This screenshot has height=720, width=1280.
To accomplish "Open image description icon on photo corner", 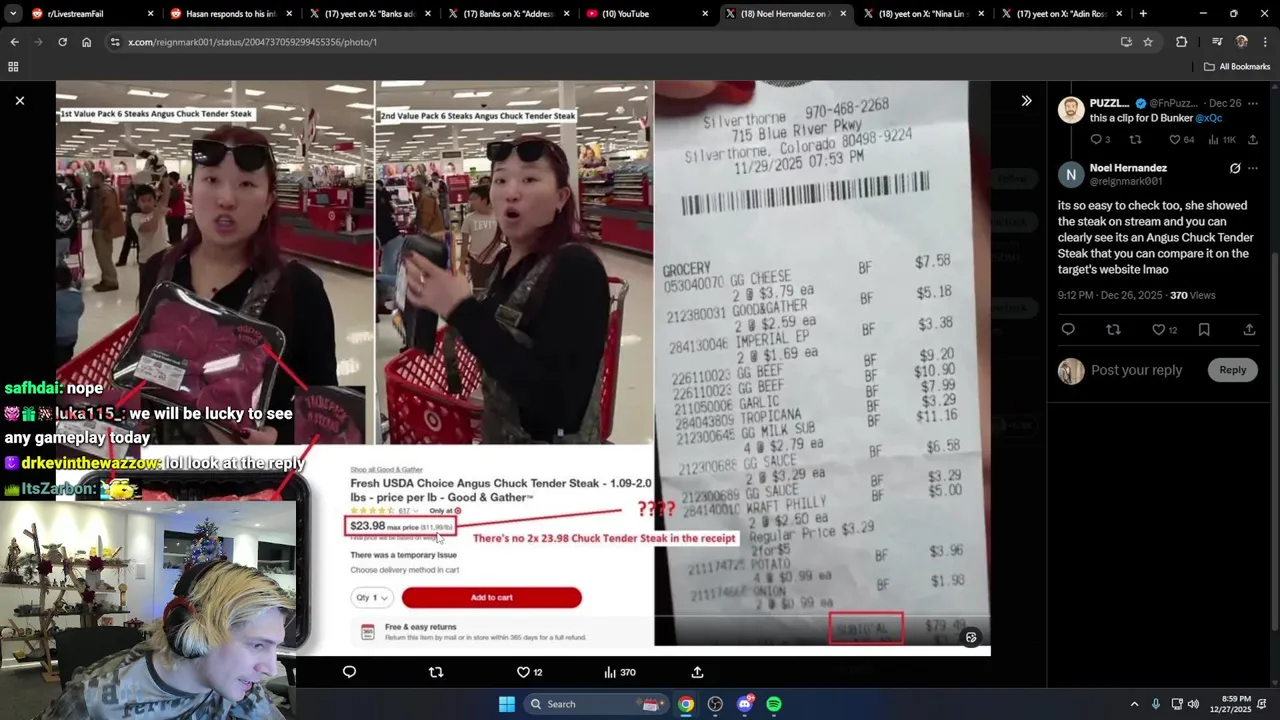I will click(x=970, y=637).
